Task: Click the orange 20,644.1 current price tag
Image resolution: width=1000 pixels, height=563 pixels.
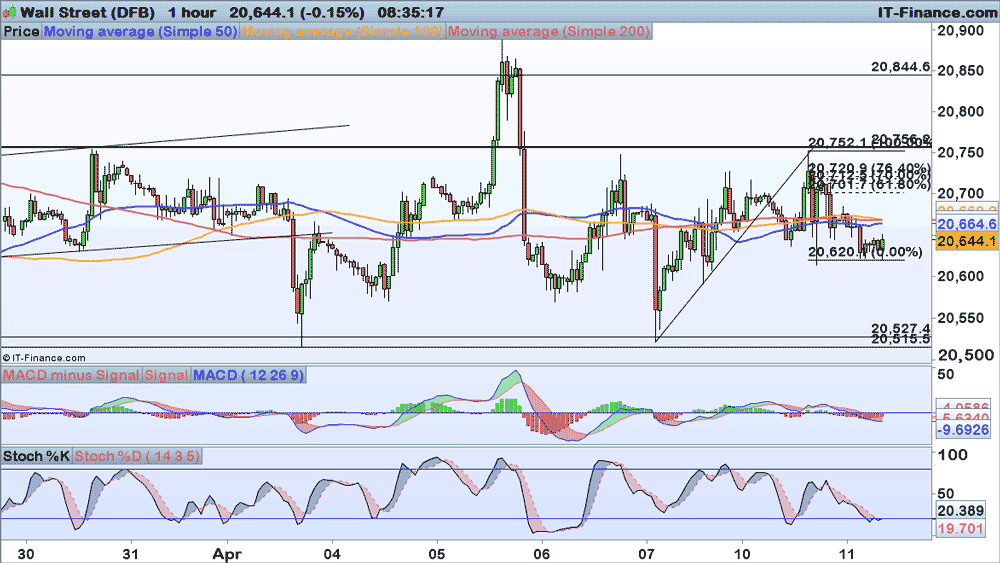Action: [967, 241]
